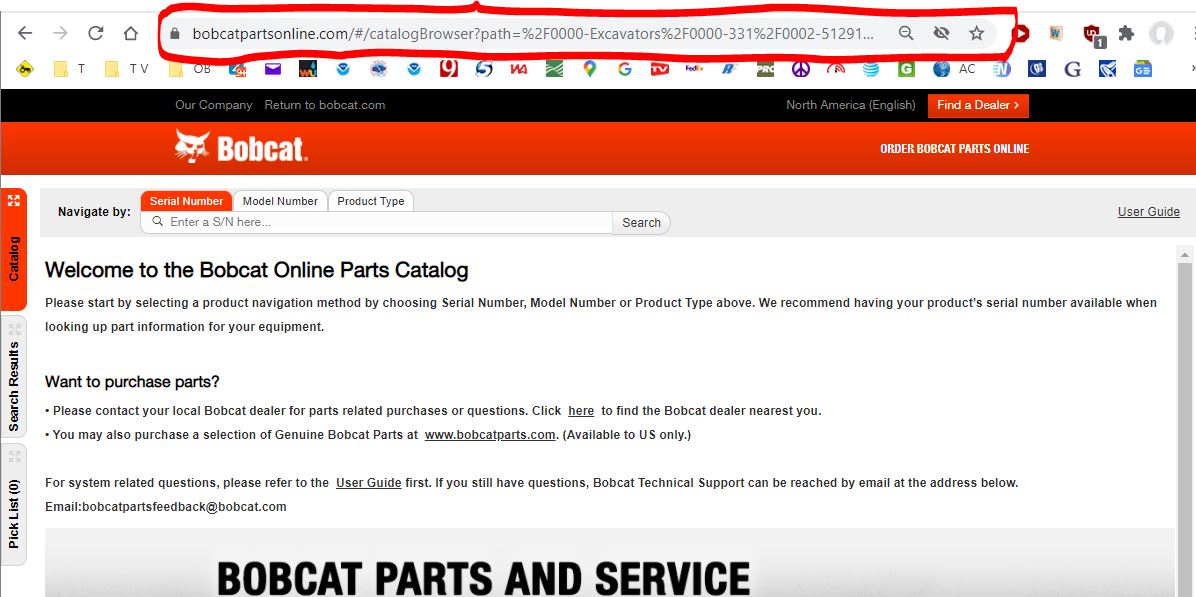Bookmark this page with the star icon
Image resolution: width=1196 pixels, height=597 pixels.
[x=976, y=33]
